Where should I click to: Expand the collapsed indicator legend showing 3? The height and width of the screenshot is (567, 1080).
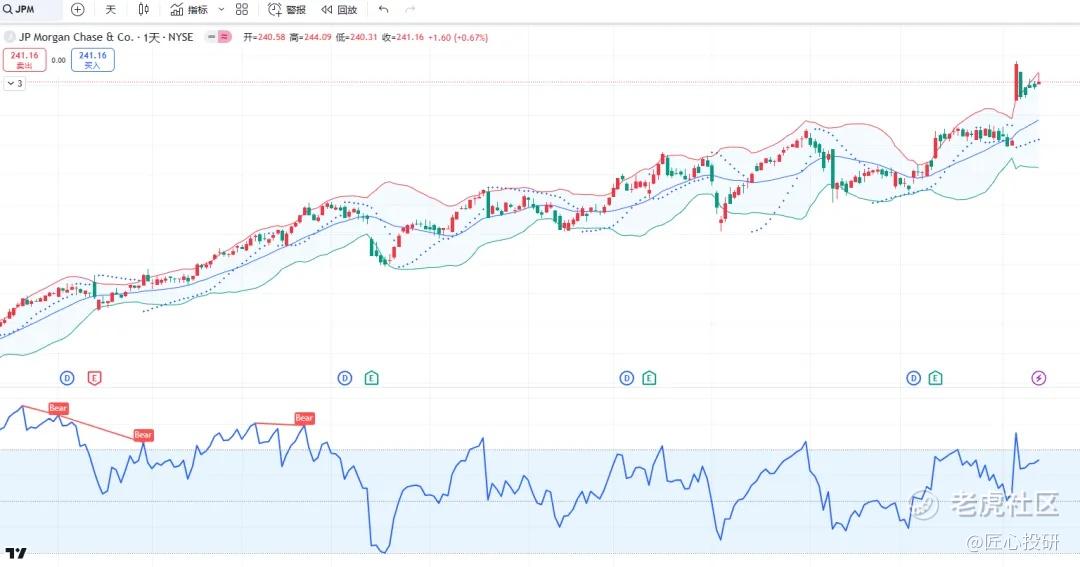pos(14,83)
